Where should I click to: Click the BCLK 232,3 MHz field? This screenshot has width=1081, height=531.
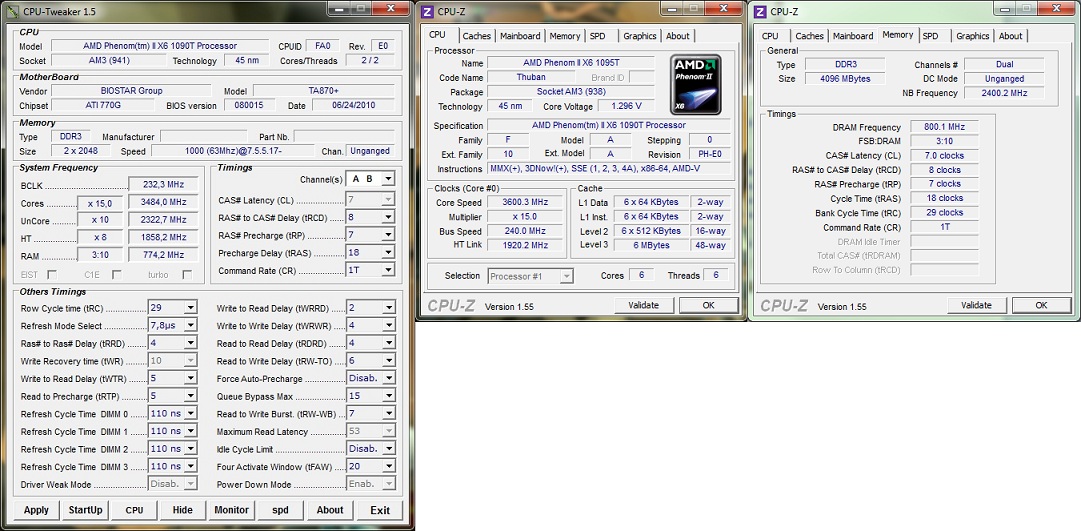coord(164,186)
